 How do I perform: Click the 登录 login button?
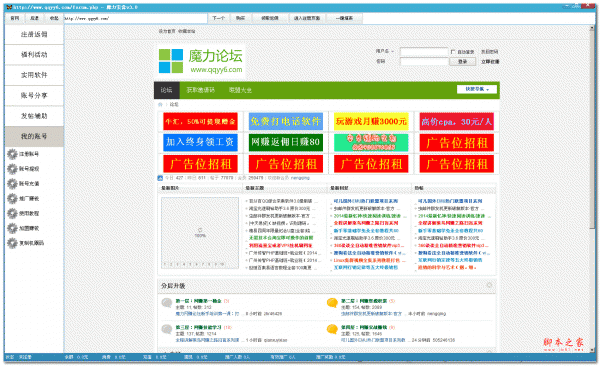pos(463,62)
